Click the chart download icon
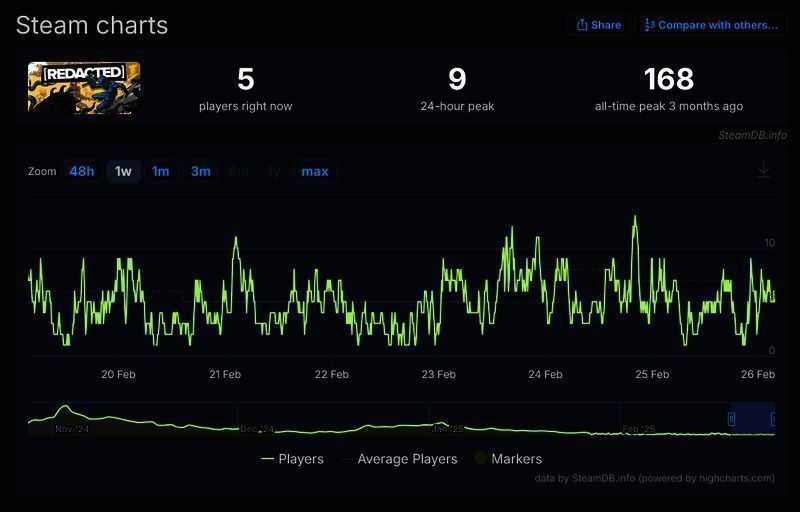This screenshot has width=800, height=512. [x=764, y=170]
